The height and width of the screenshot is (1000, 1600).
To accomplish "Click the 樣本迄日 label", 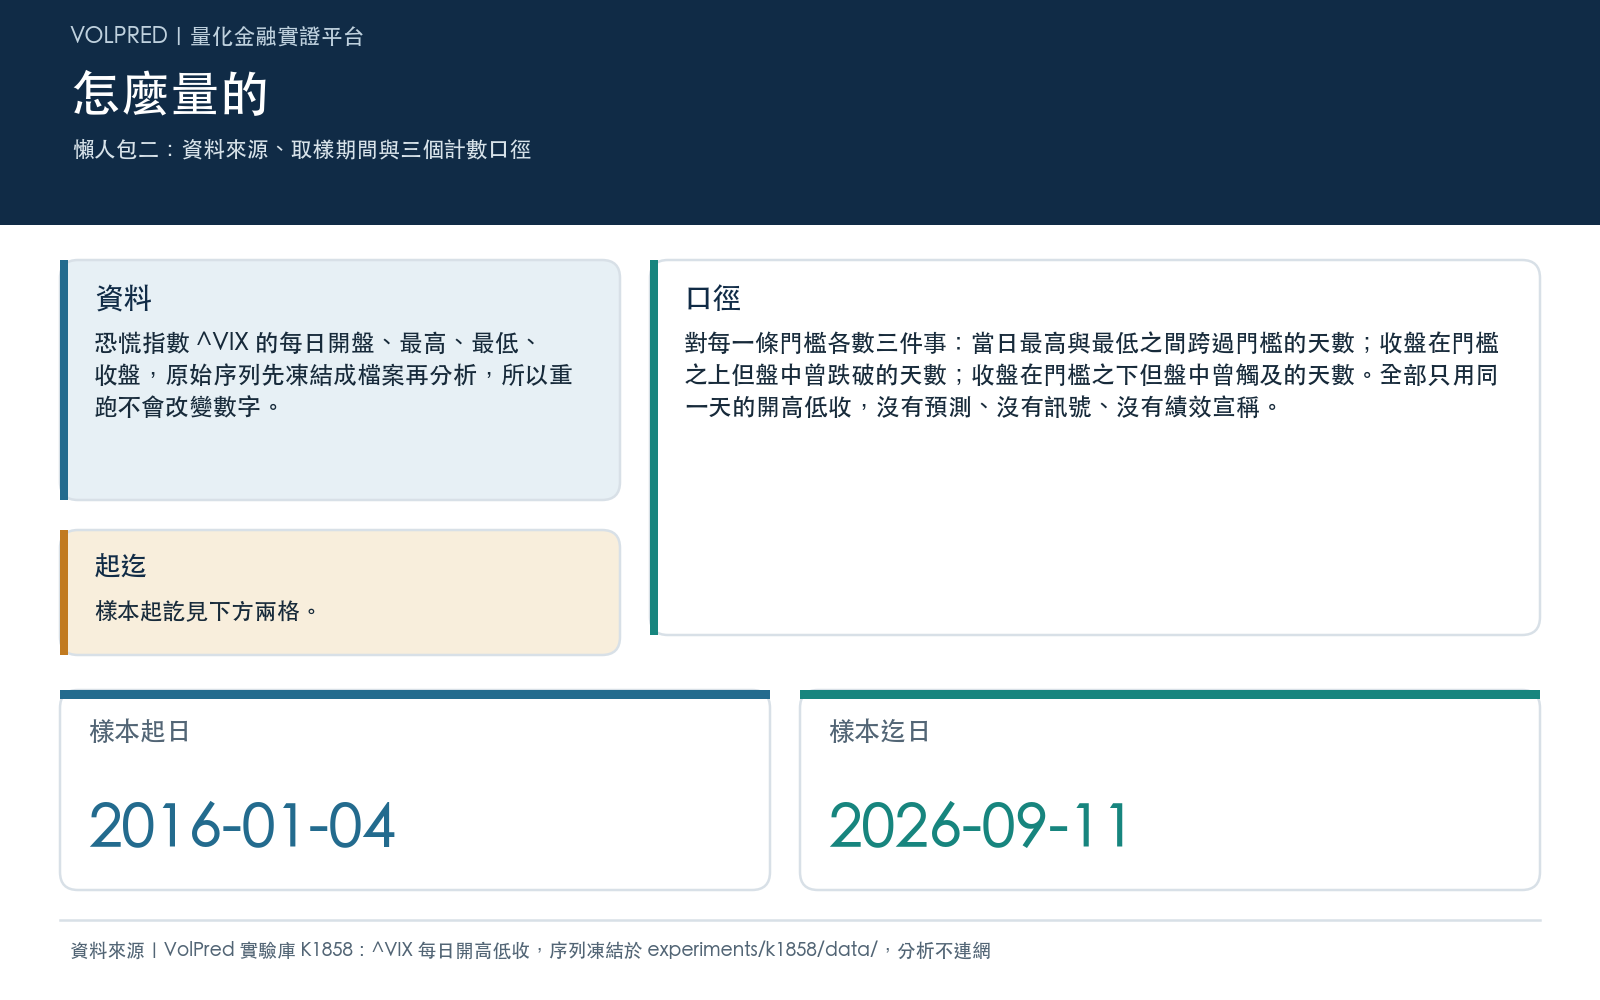I will click(x=880, y=732).
